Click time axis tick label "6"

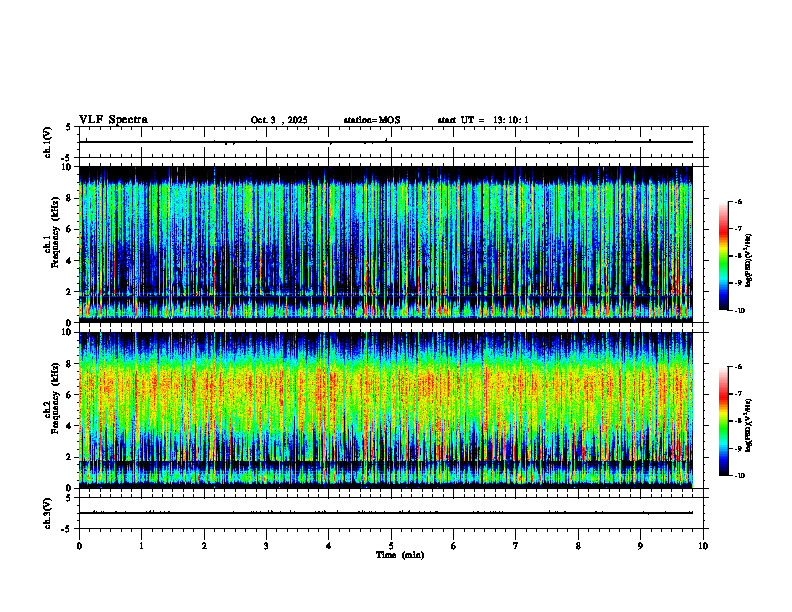click(454, 546)
